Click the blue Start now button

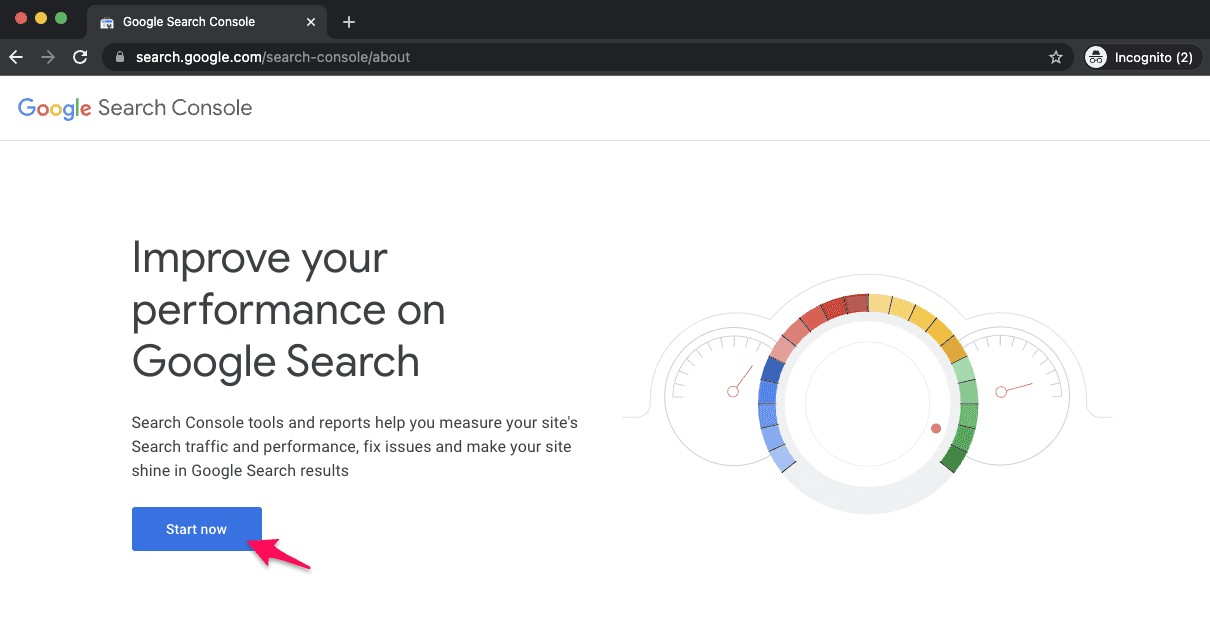point(196,529)
